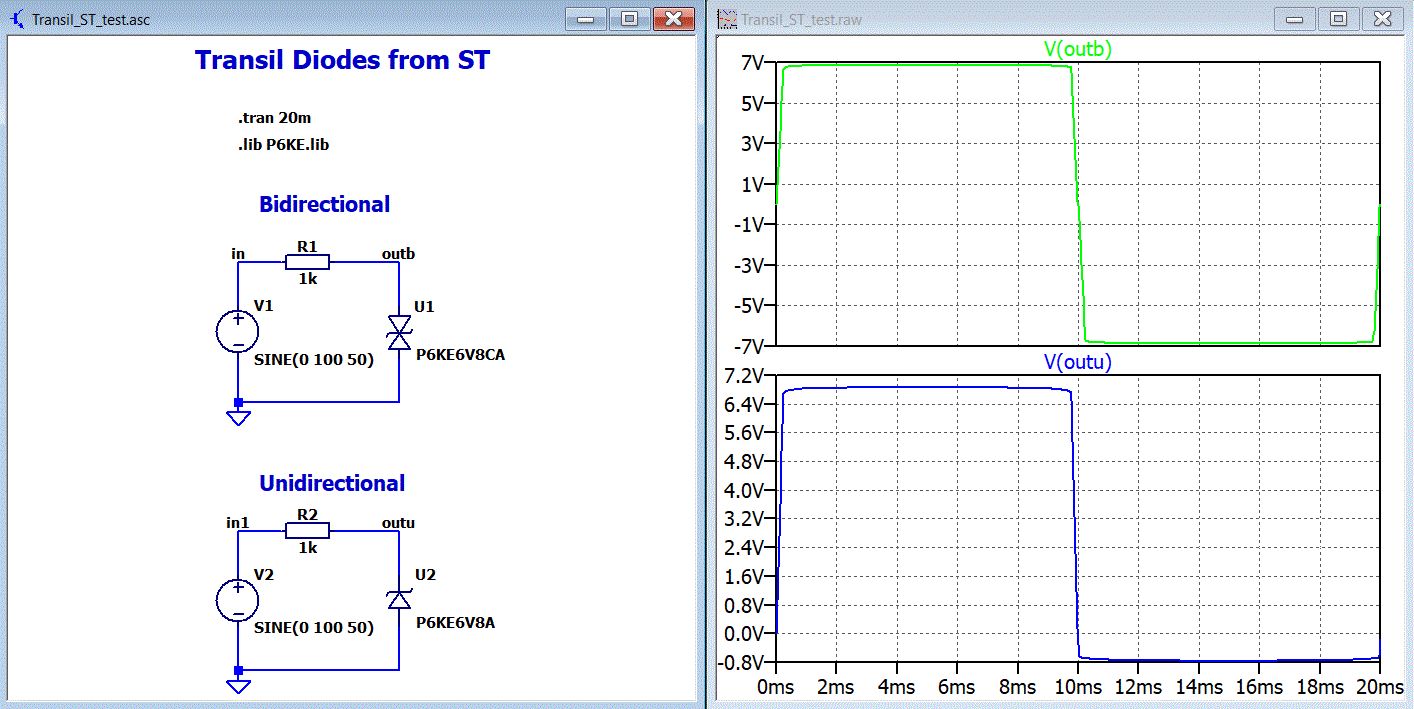The image size is (1414, 709).
Task: Close the Transil_ST_test.asc schematic window
Action: click(x=673, y=19)
